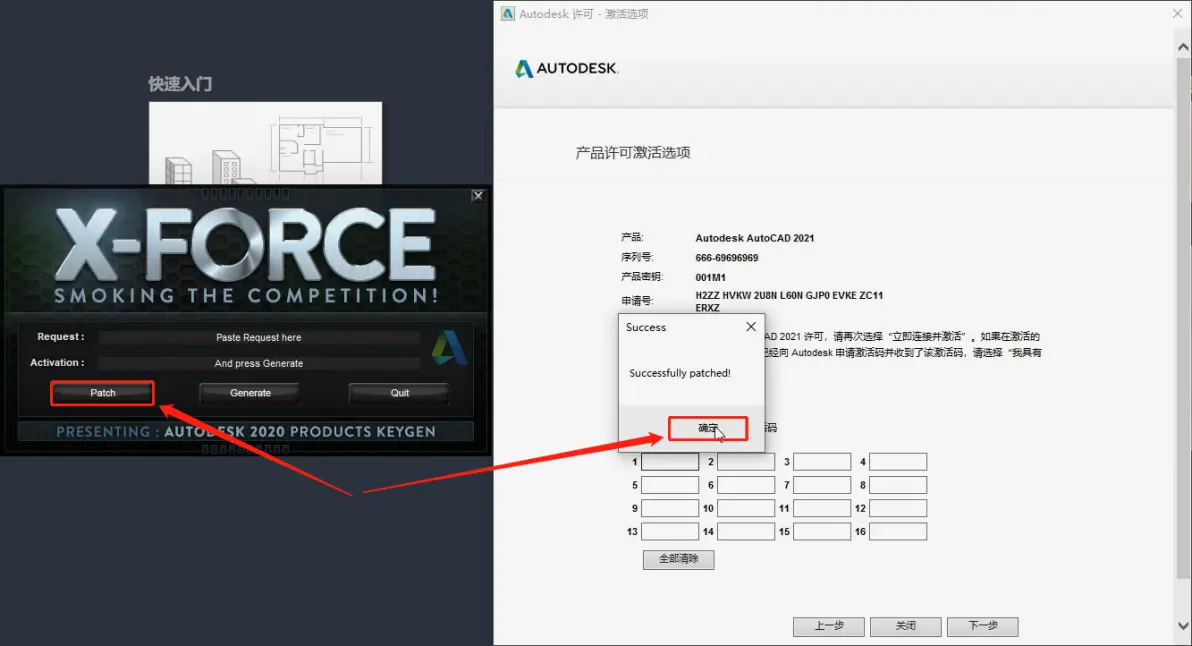This screenshot has width=1192, height=646.
Task: Click activation code field 16
Action: [898, 531]
